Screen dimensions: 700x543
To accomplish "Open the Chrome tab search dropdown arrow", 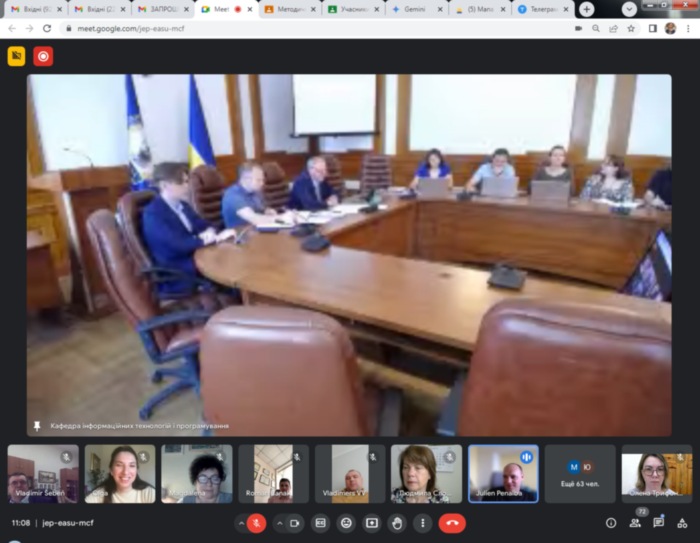I will point(629,9).
